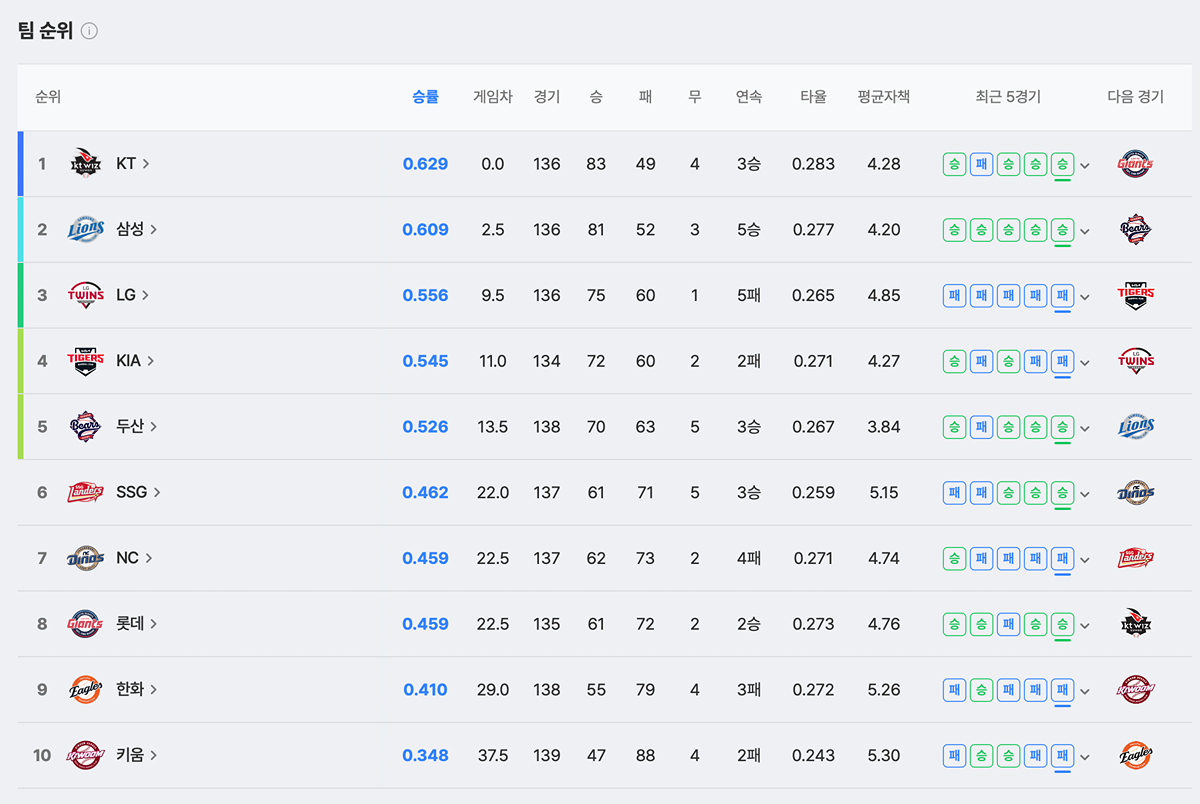Expand recent 5 games chevron for 삼성
Image resolution: width=1200 pixels, height=804 pixels.
(x=1085, y=231)
